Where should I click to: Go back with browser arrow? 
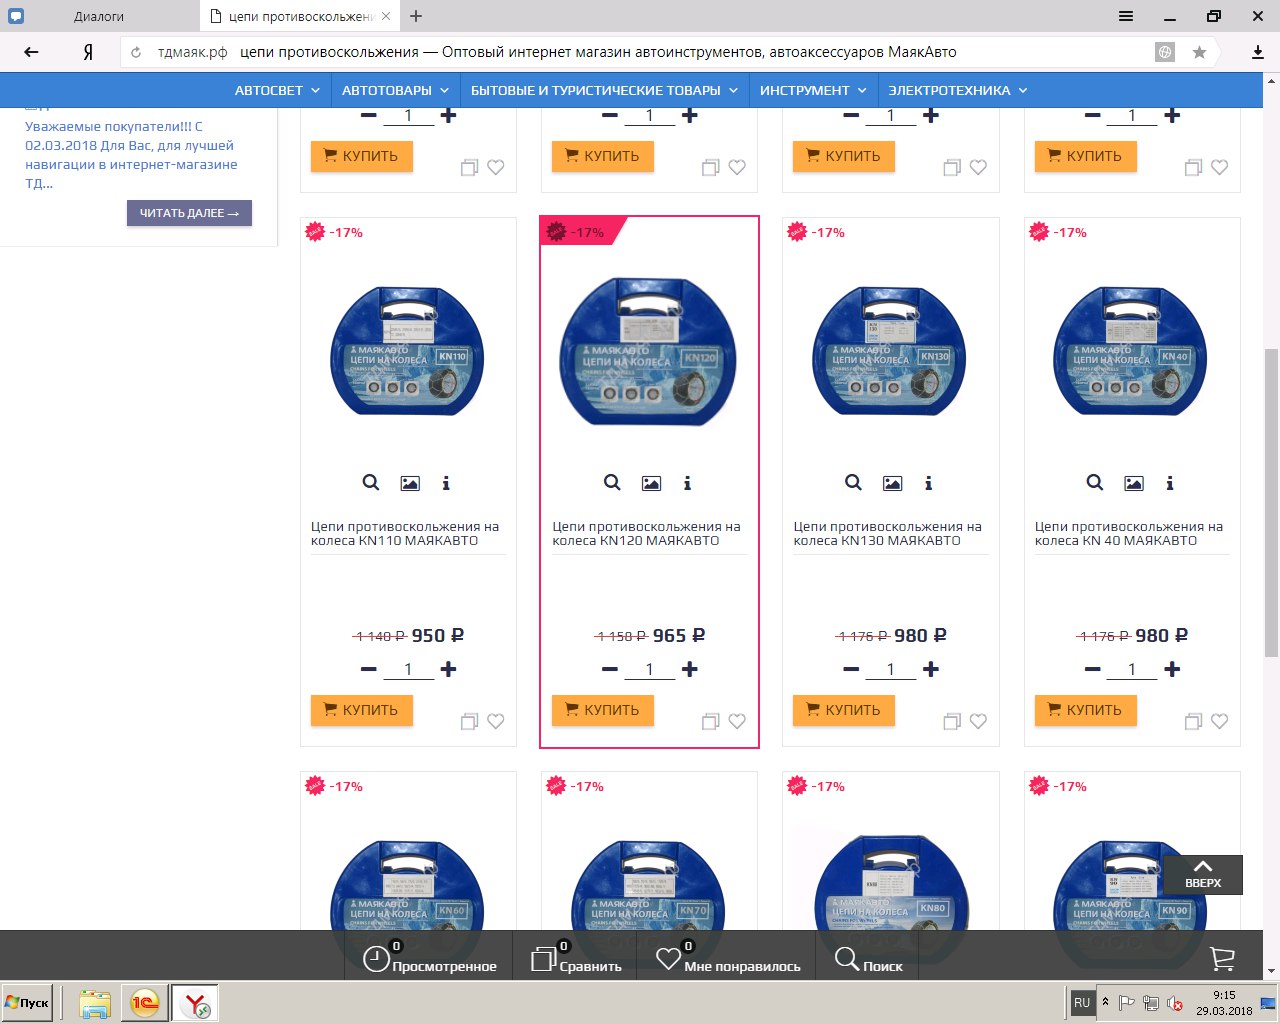click(x=31, y=52)
